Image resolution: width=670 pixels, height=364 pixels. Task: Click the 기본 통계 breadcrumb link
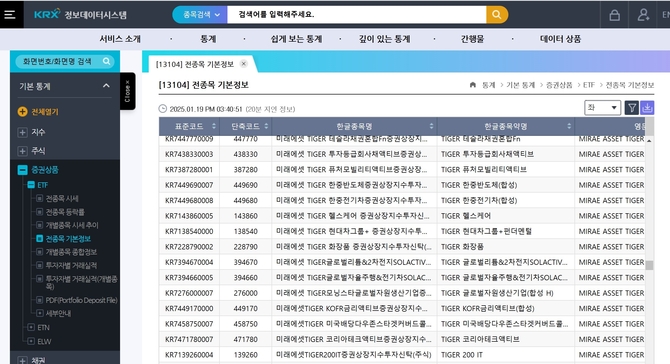tap(520, 85)
